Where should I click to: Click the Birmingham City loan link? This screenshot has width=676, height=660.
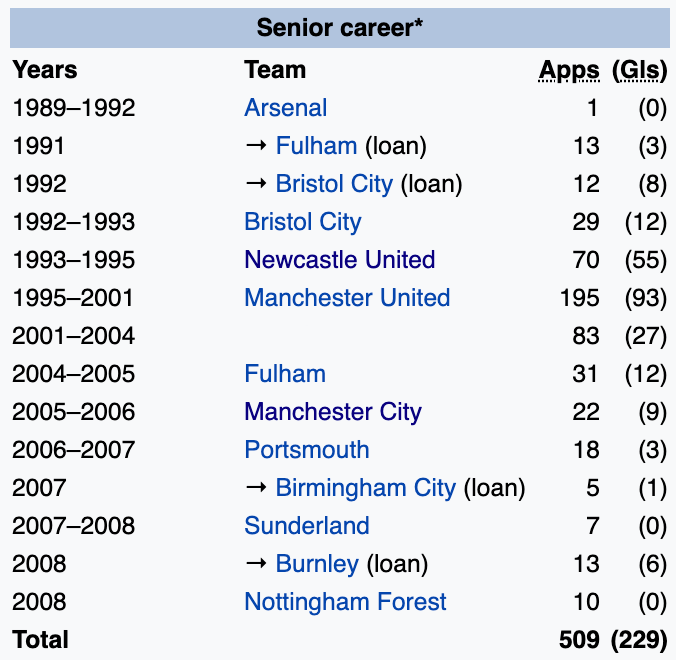(x=365, y=488)
